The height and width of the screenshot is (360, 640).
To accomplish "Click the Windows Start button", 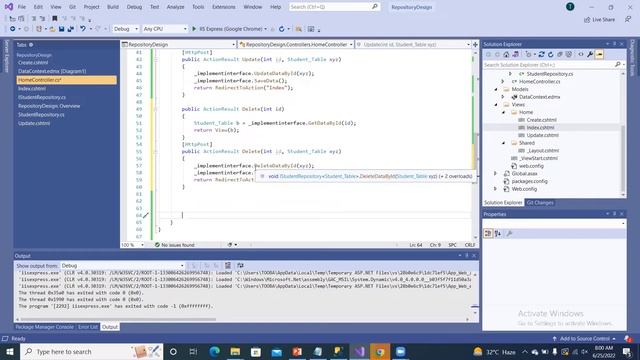I will tap(10, 351).
